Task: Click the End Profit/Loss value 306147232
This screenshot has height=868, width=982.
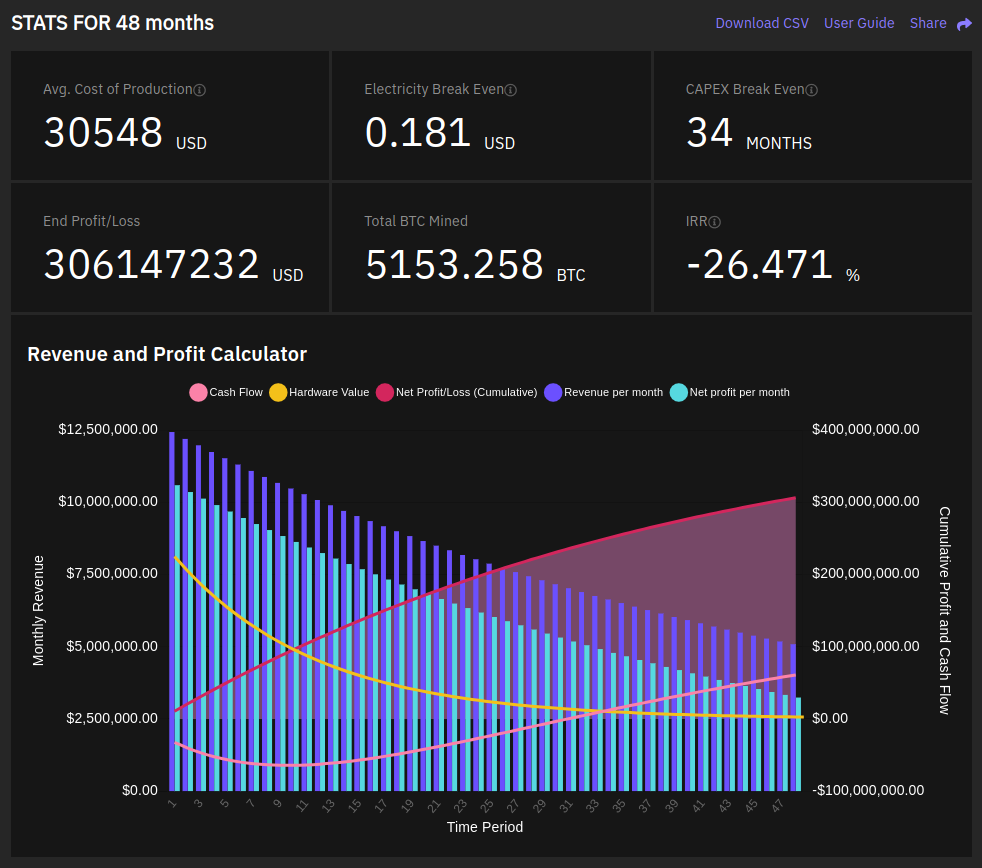Action: pos(152,265)
